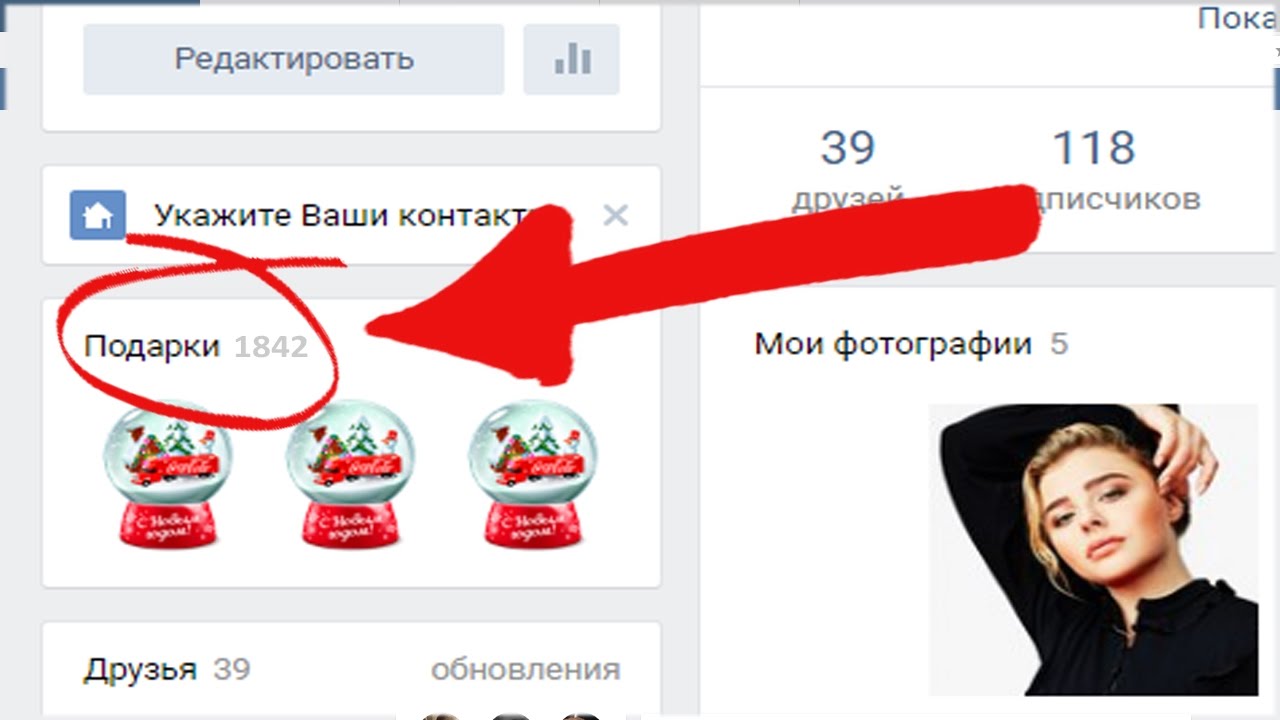Open the Мои фотографии album header
Image resolution: width=1280 pixels, height=720 pixels.
click(893, 344)
